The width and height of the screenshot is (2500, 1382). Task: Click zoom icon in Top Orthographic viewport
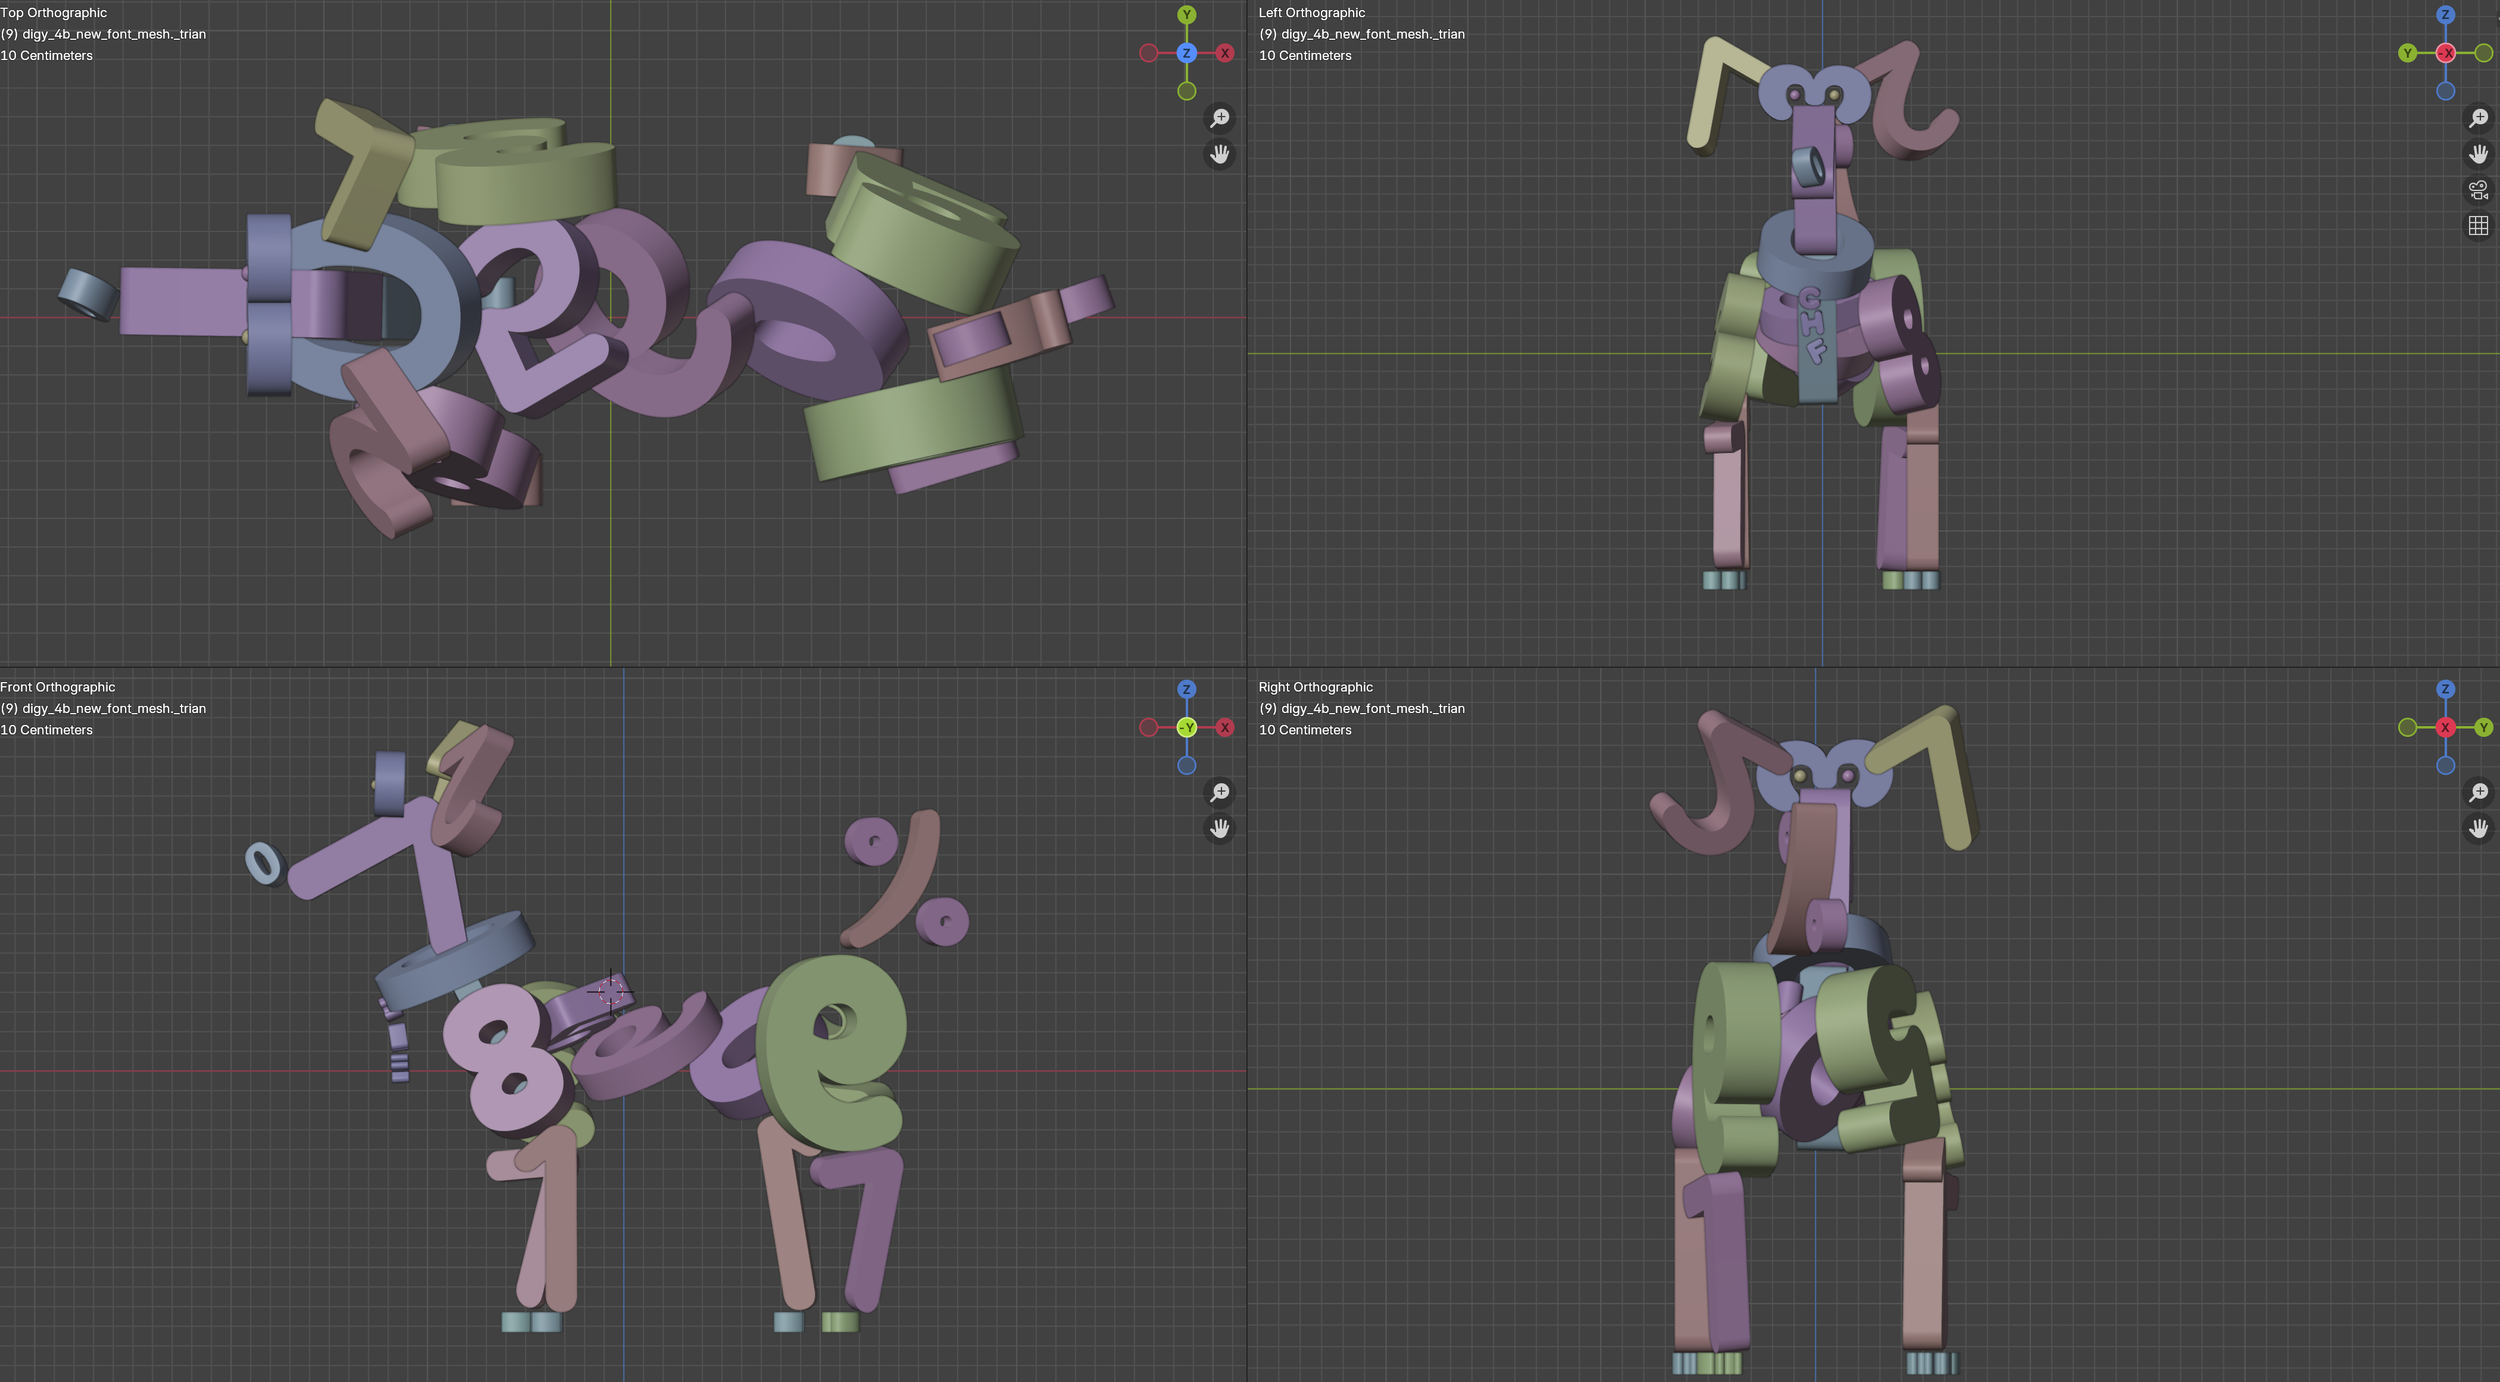click(1219, 118)
